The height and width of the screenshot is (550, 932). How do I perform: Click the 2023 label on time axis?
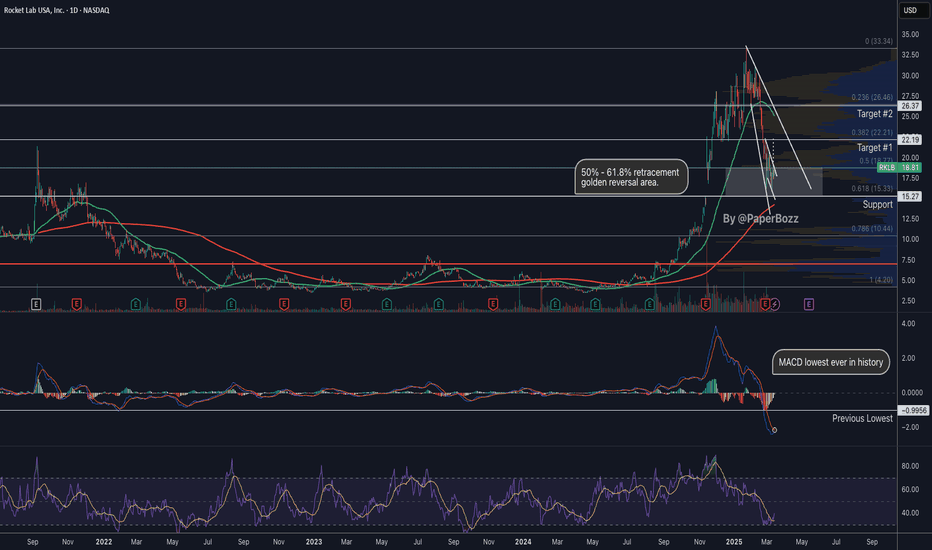(313, 542)
